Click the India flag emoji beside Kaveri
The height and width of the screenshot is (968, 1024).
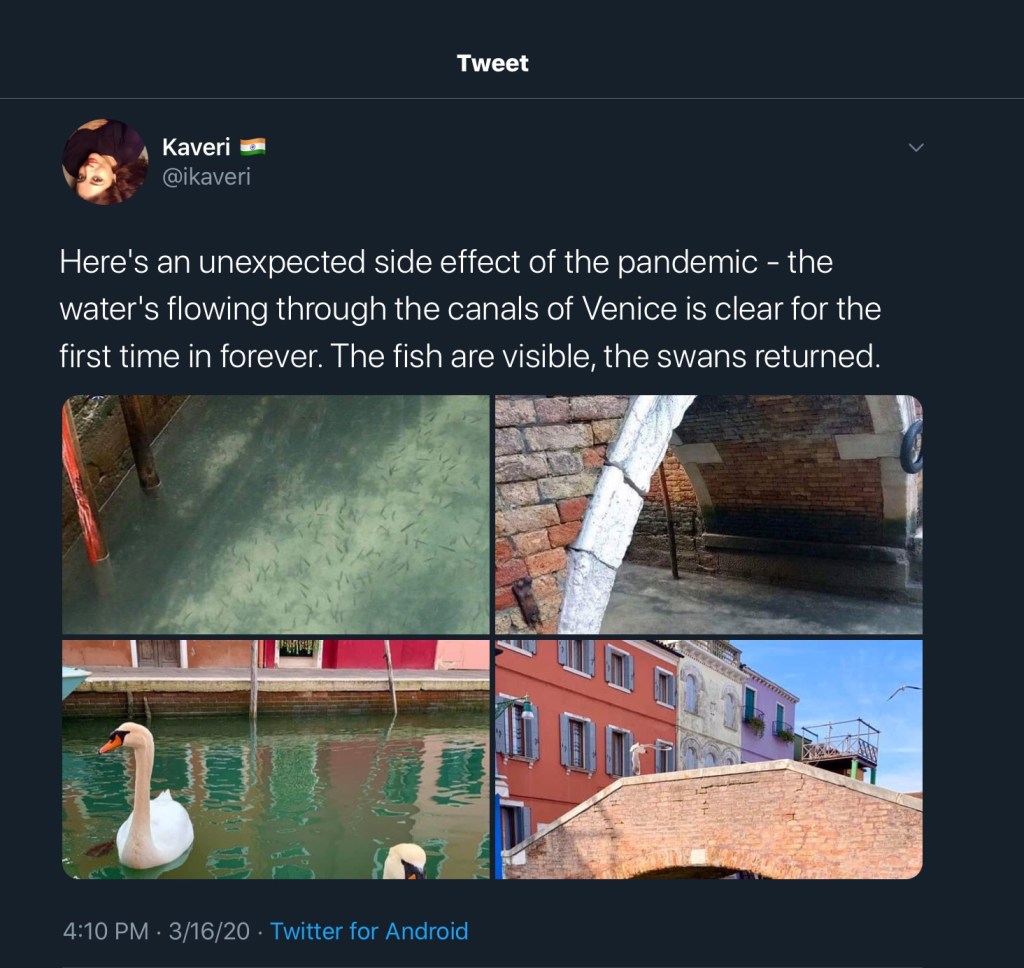point(253,147)
